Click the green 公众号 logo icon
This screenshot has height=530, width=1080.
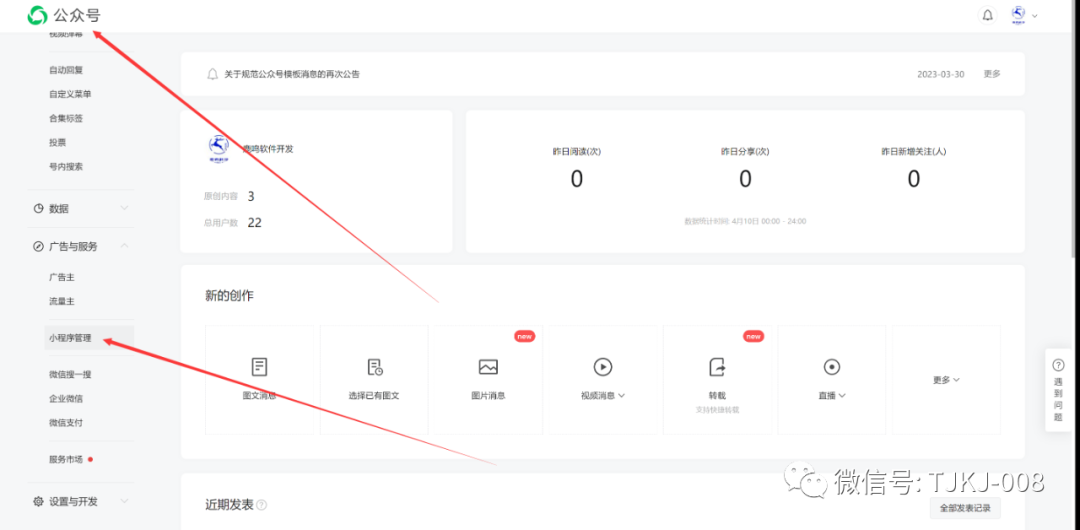coord(37,15)
